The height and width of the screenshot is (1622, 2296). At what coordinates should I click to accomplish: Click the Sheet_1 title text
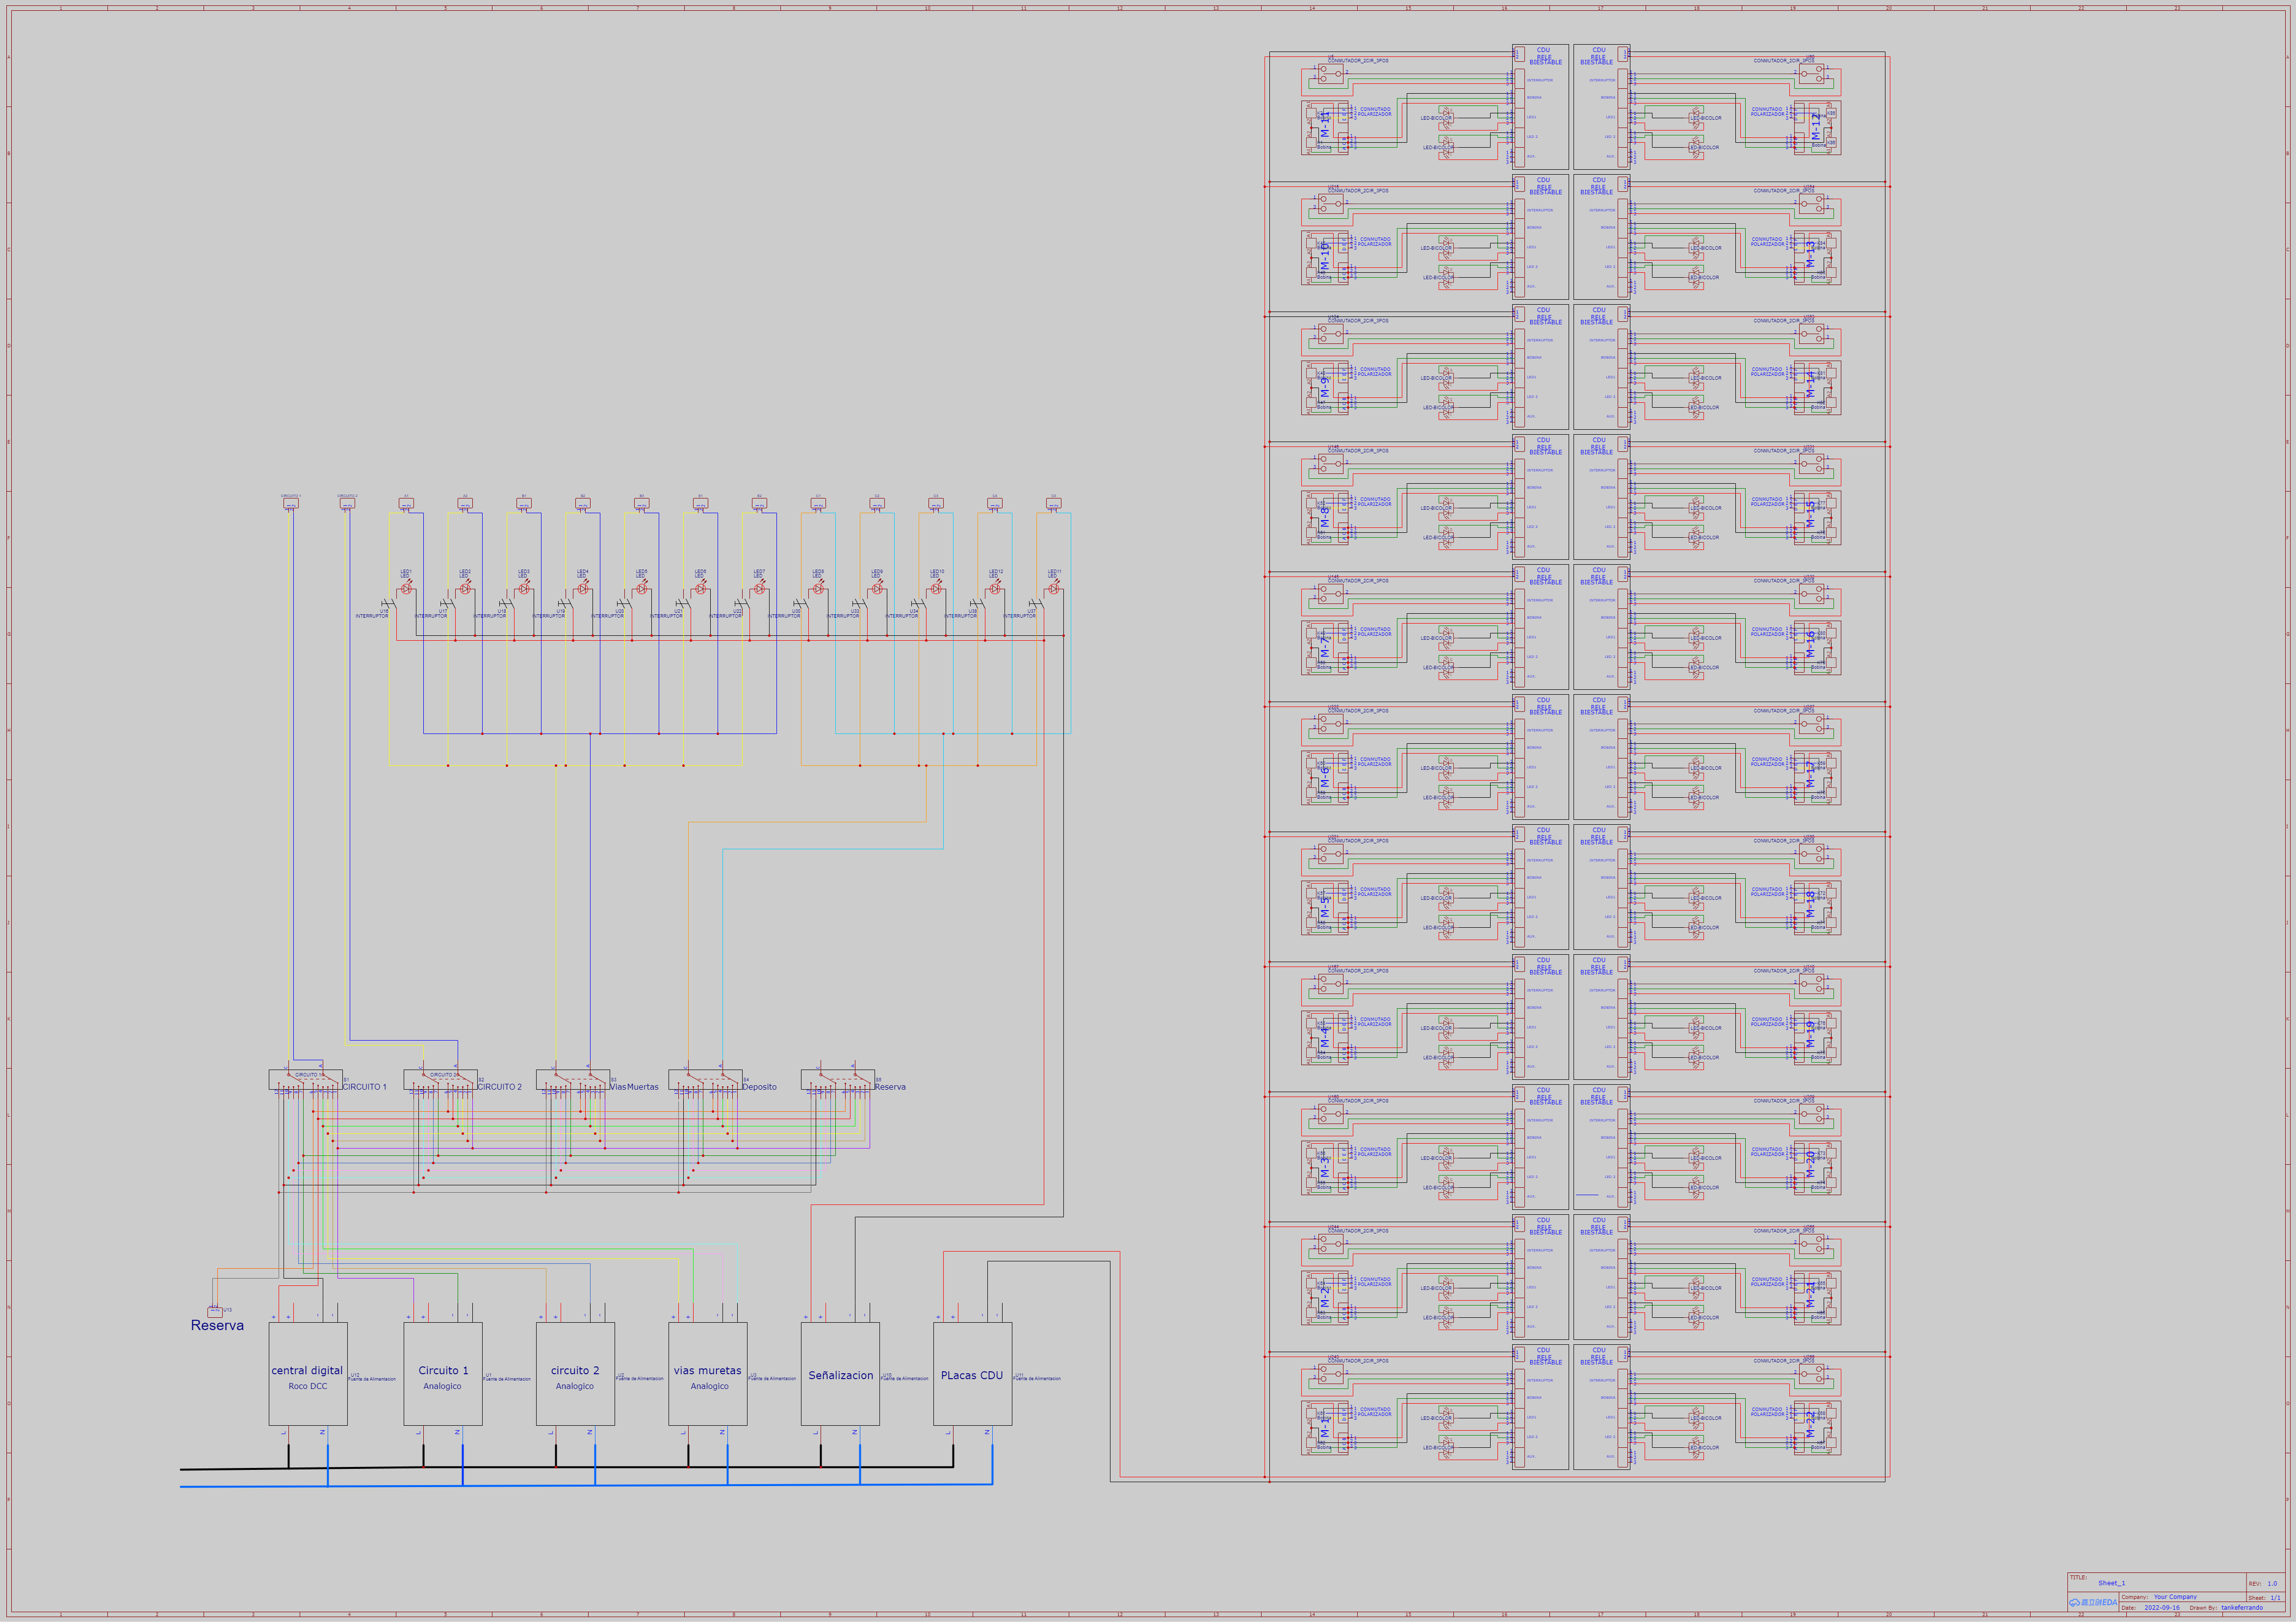[x=2112, y=1583]
